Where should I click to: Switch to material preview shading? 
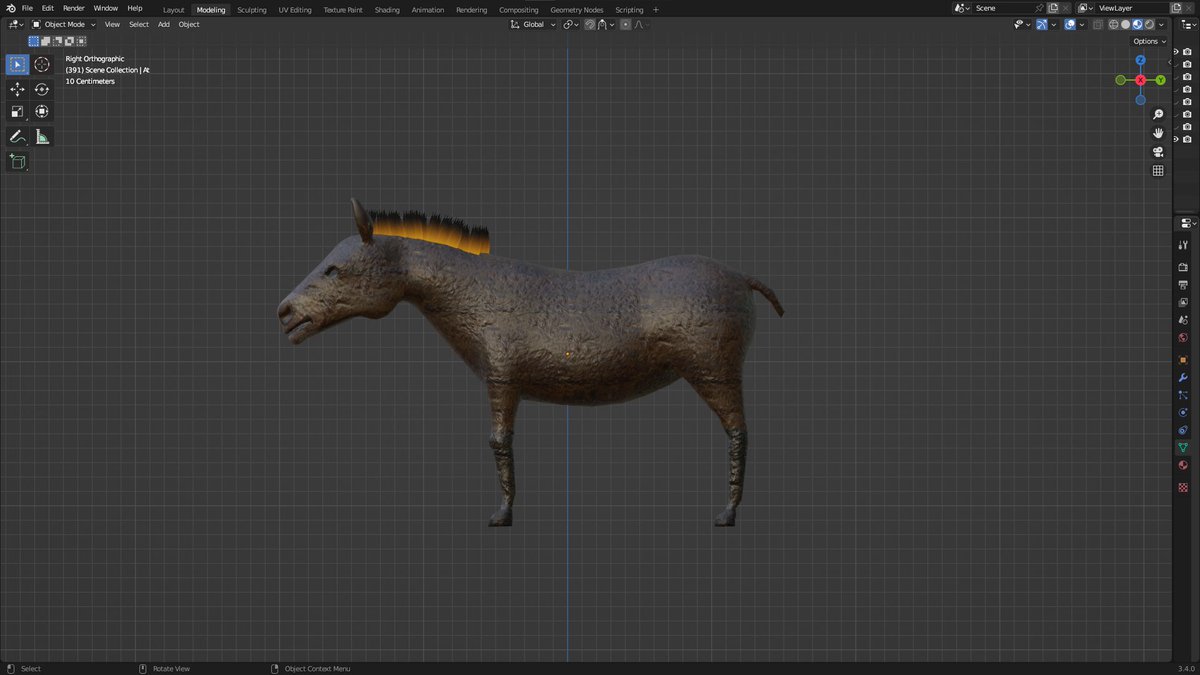coord(1137,24)
